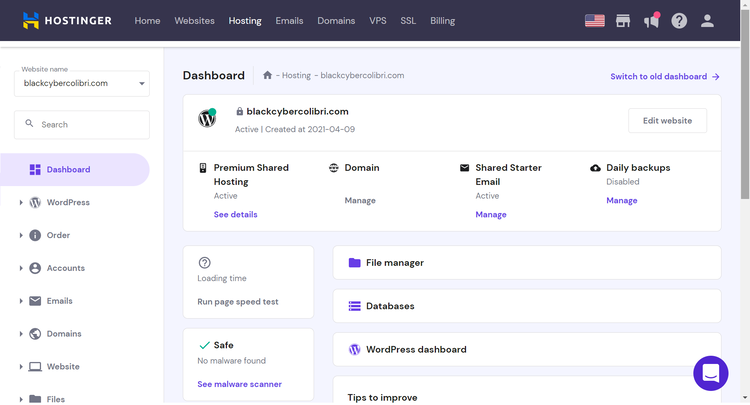Click Manage under Shared Starter Email
The width and height of the screenshot is (750, 405).
(491, 215)
